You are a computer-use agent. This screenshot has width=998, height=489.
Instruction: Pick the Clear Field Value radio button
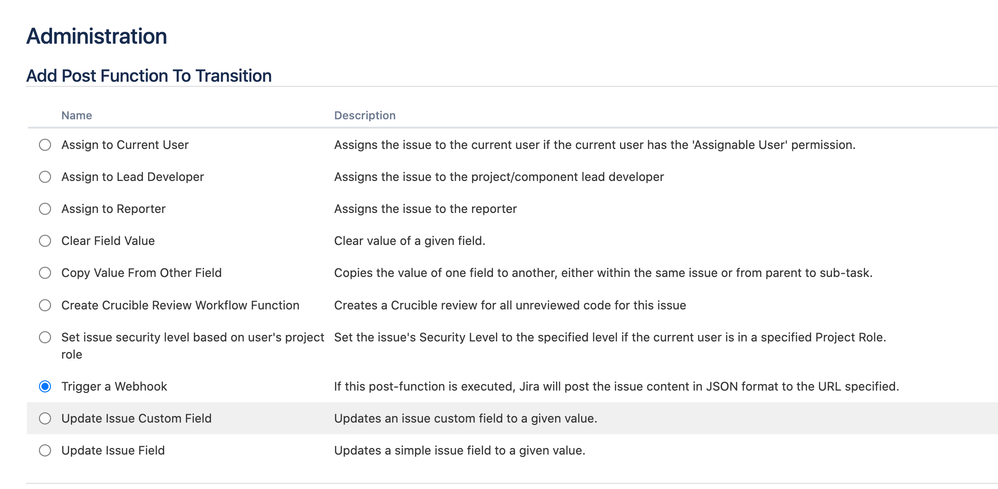45,241
